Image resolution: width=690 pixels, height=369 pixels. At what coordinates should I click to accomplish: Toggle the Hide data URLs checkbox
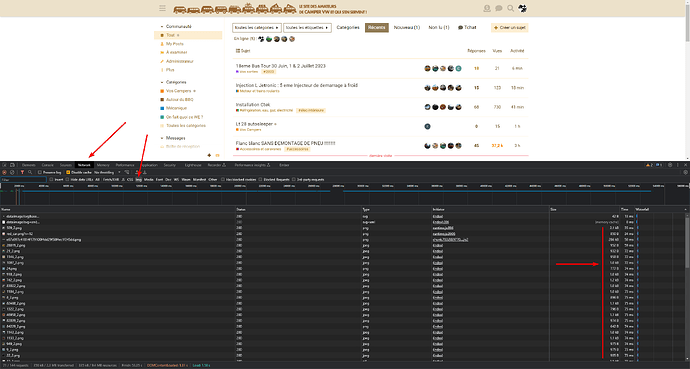(x=67, y=179)
